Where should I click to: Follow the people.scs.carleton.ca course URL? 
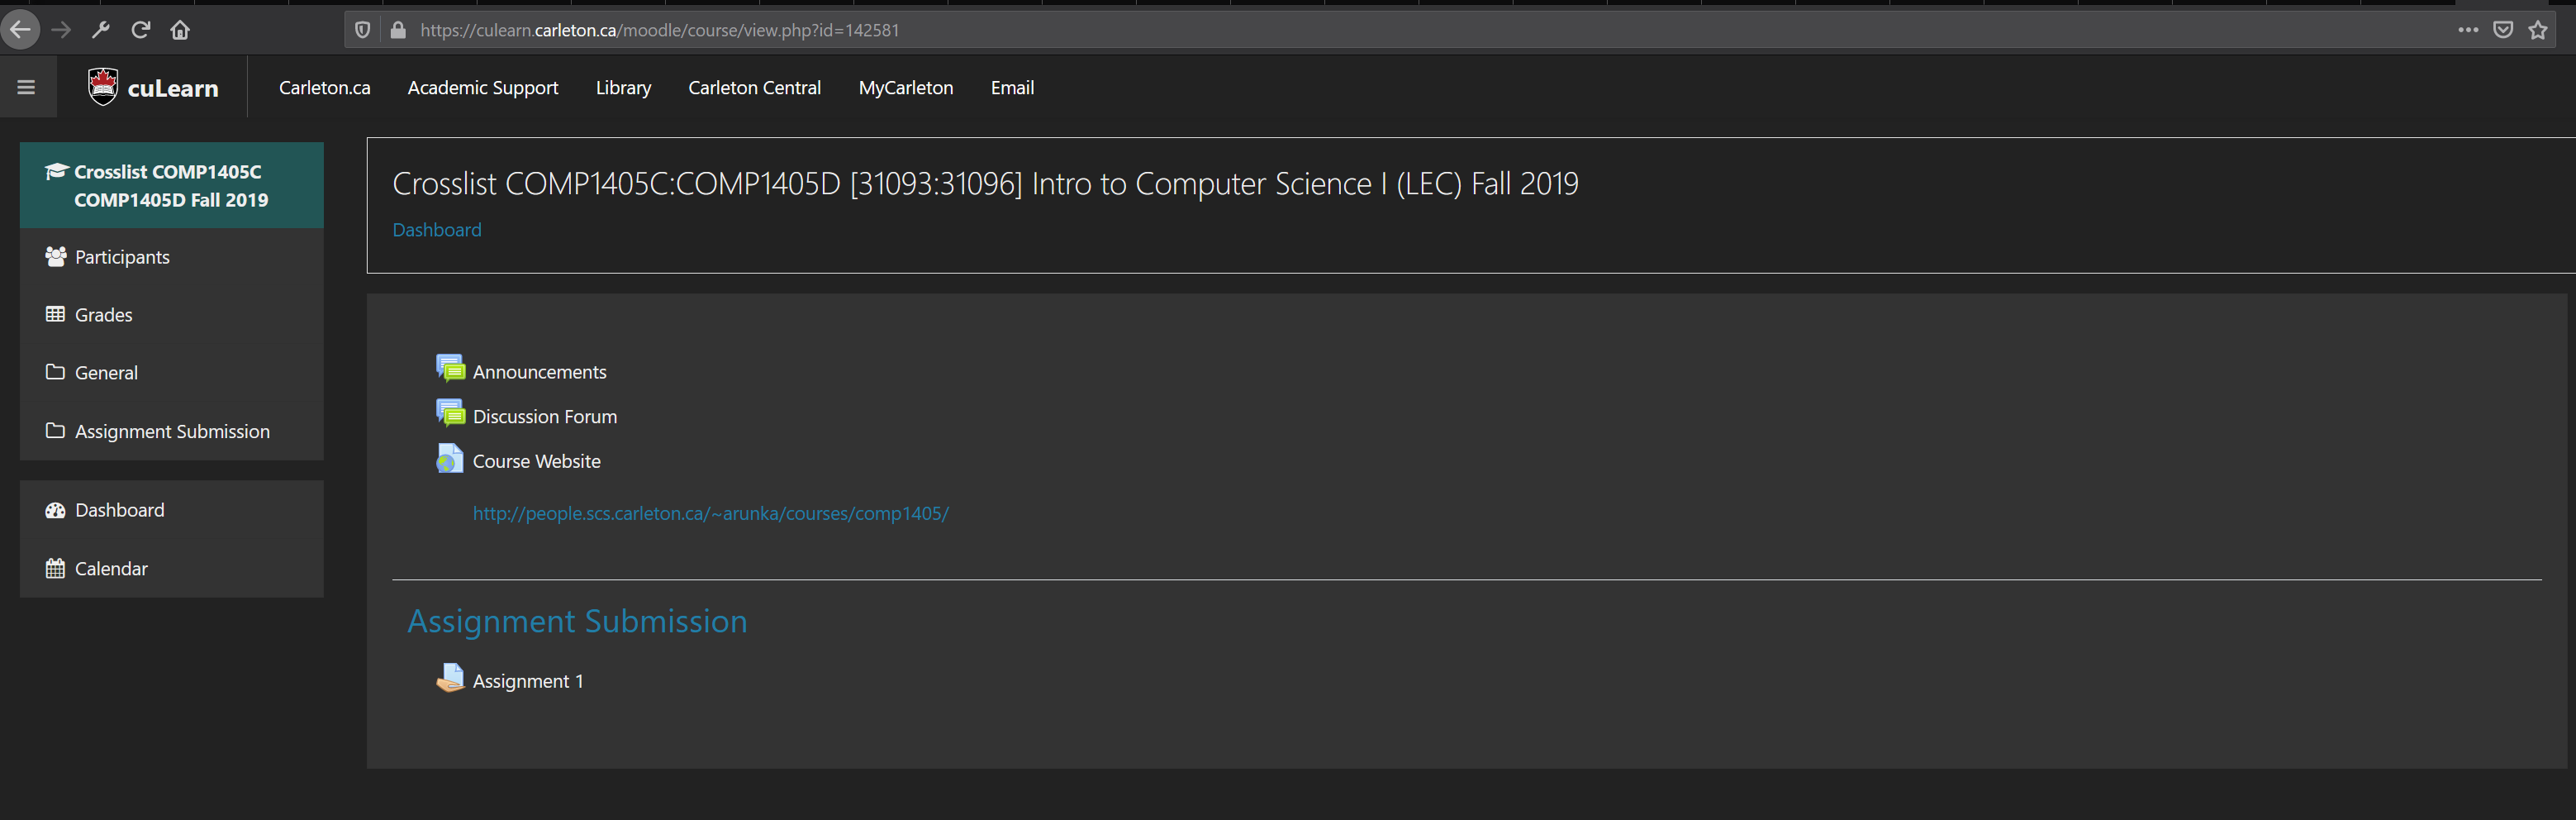pyautogui.click(x=711, y=514)
